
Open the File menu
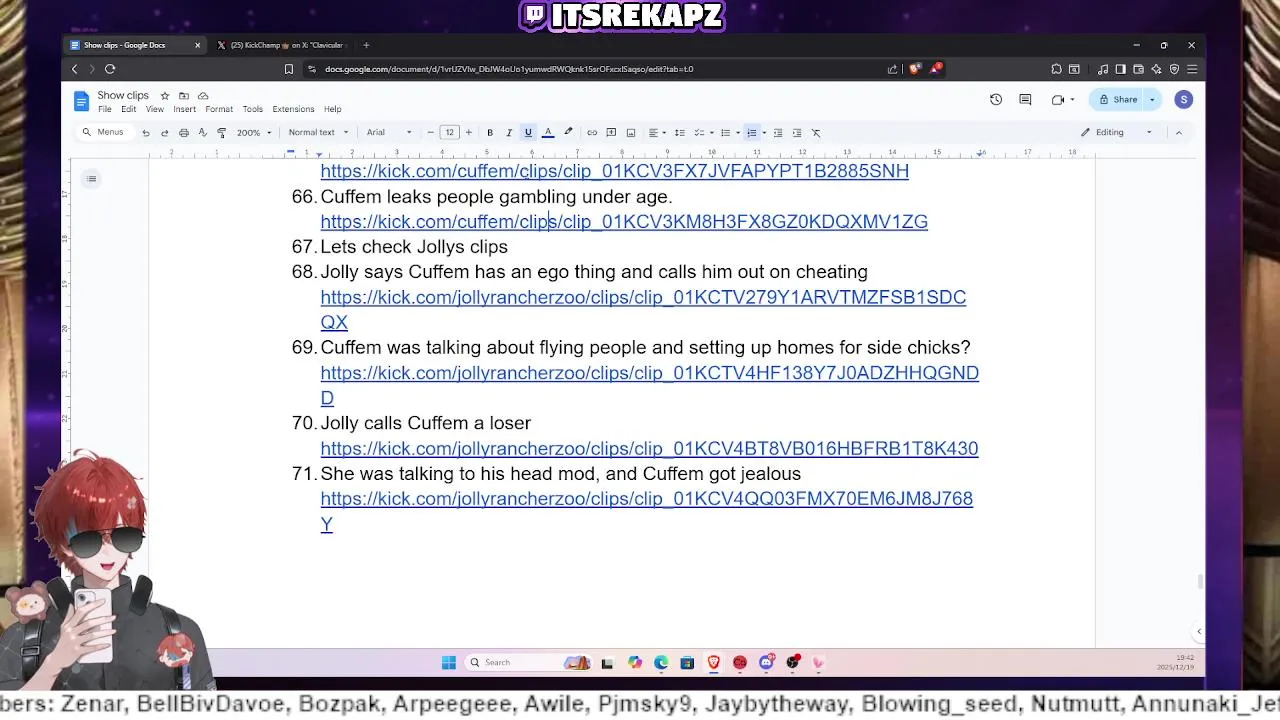[x=104, y=109]
